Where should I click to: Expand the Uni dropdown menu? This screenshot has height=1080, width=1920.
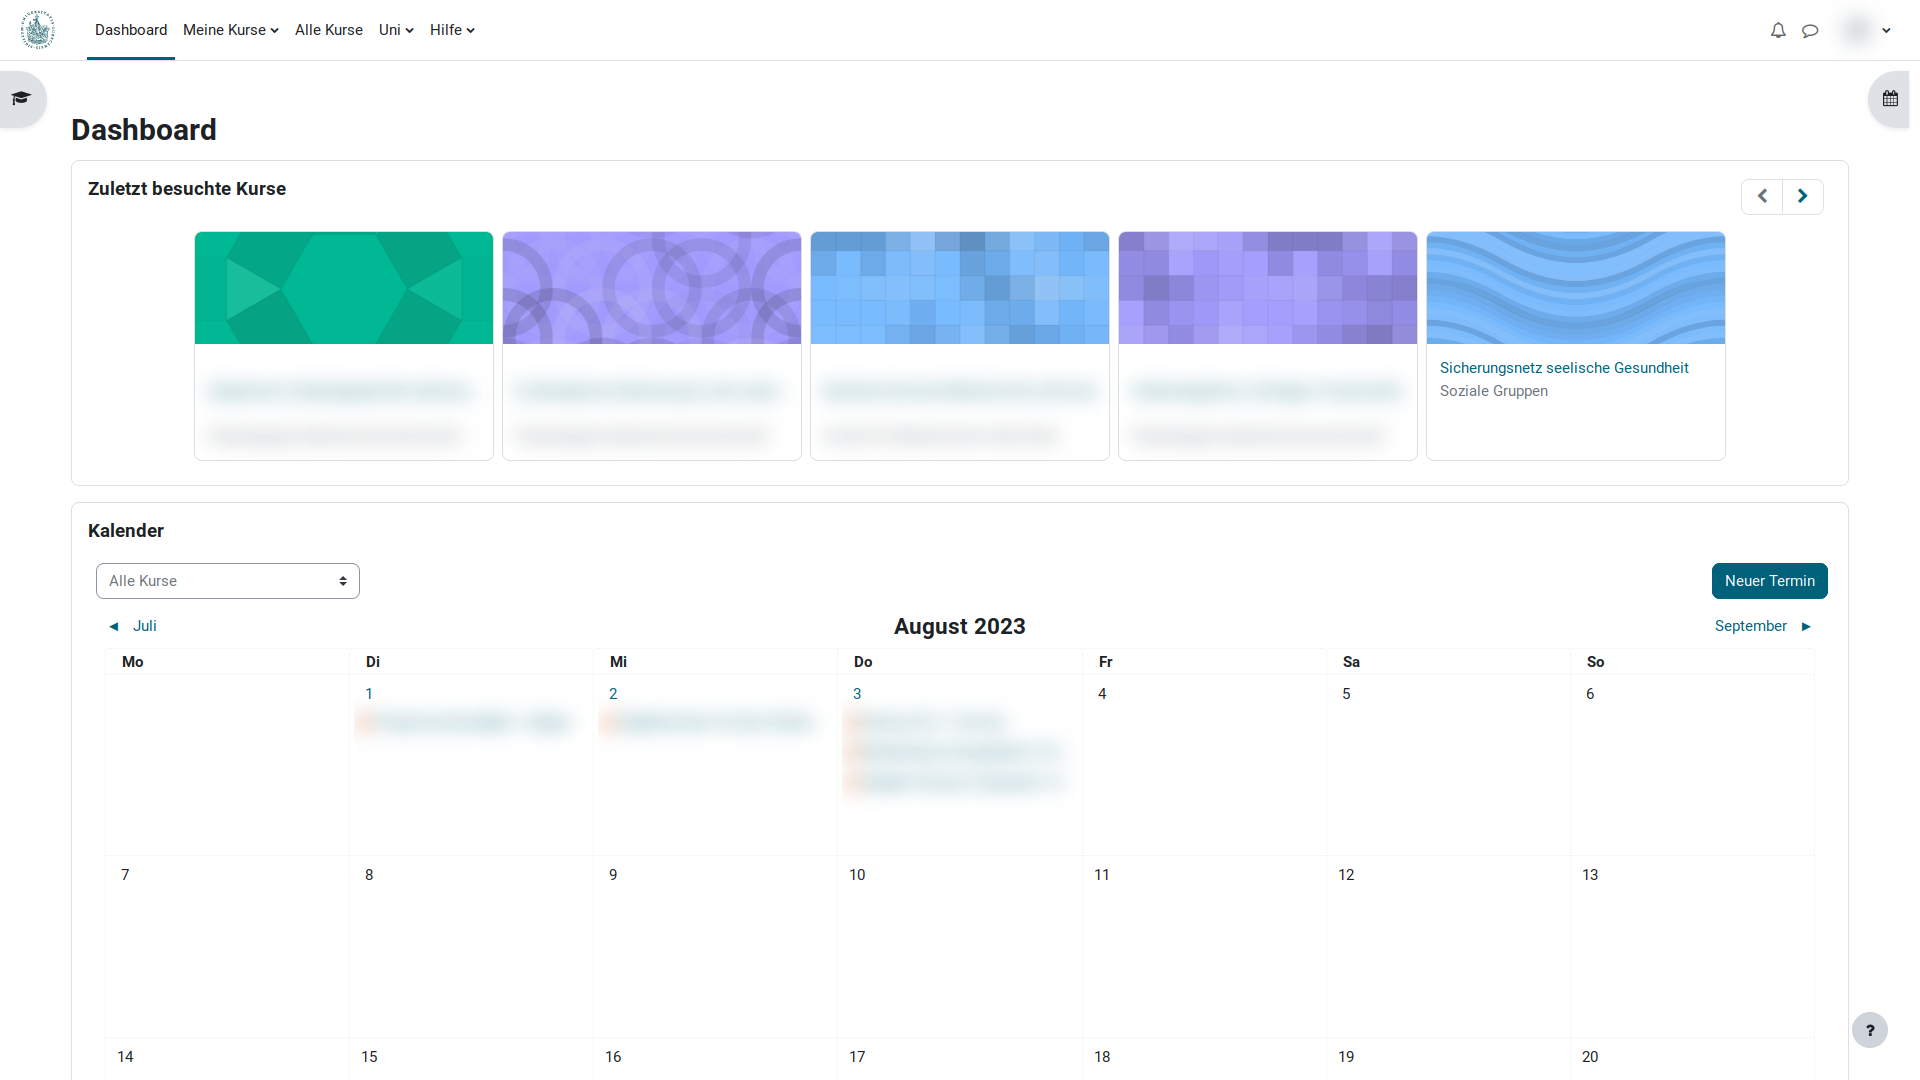[396, 30]
